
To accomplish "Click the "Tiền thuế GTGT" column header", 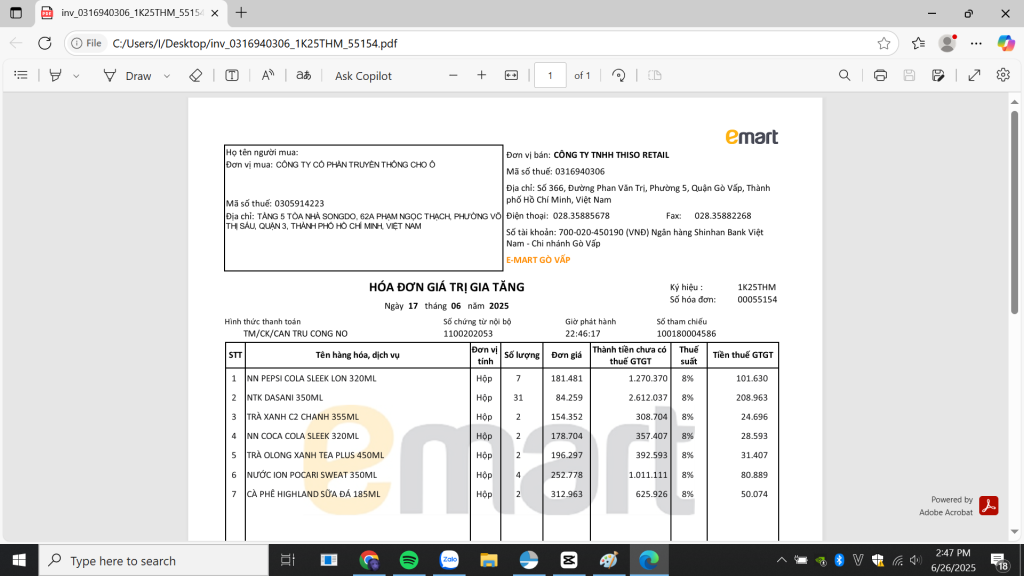I will click(x=743, y=355).
